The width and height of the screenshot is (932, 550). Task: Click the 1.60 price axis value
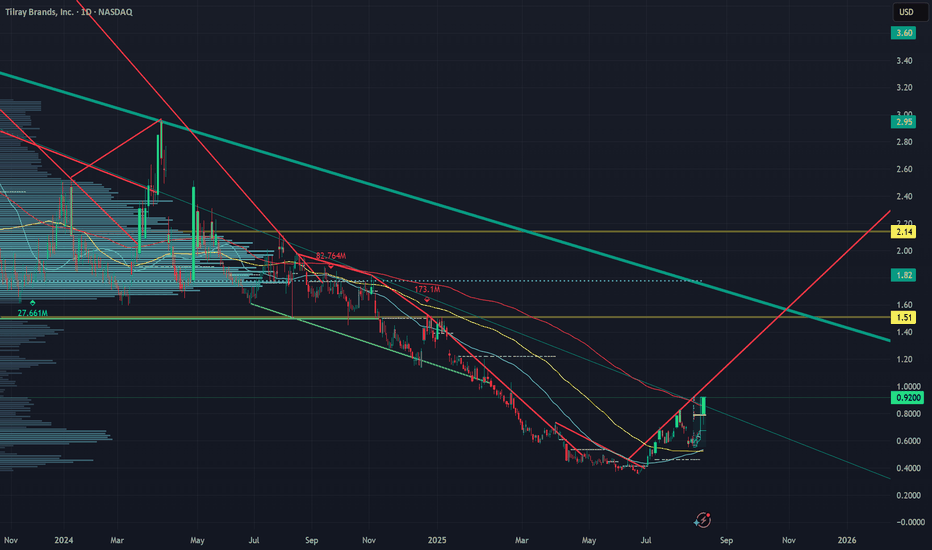pos(904,305)
